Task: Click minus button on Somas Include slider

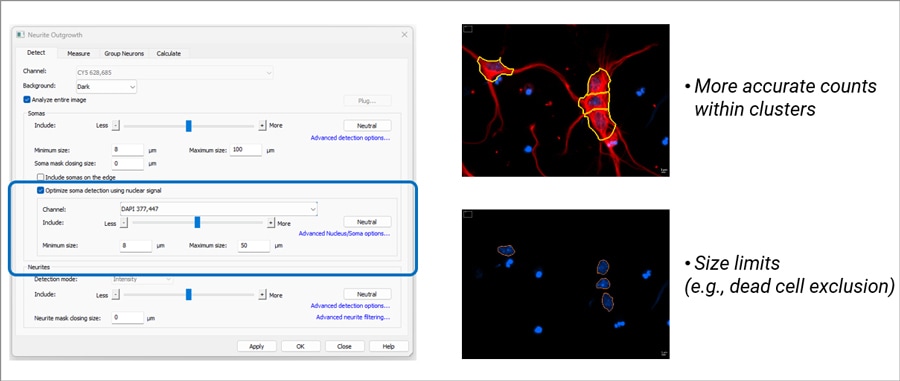Action: click(x=115, y=126)
